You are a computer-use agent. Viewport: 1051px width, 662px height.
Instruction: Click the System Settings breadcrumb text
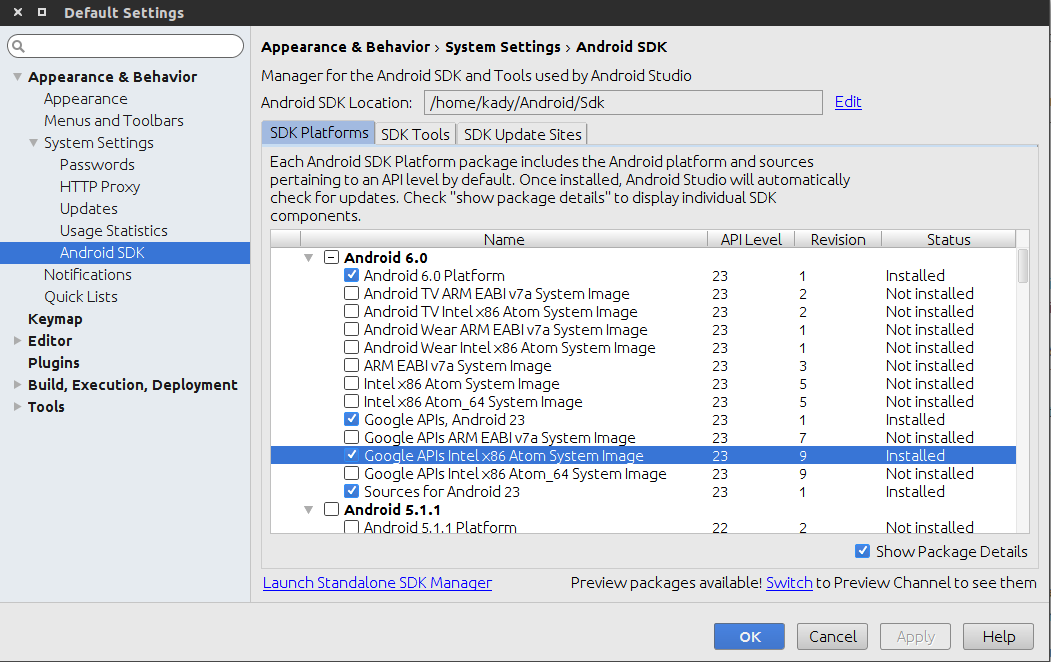tap(503, 47)
